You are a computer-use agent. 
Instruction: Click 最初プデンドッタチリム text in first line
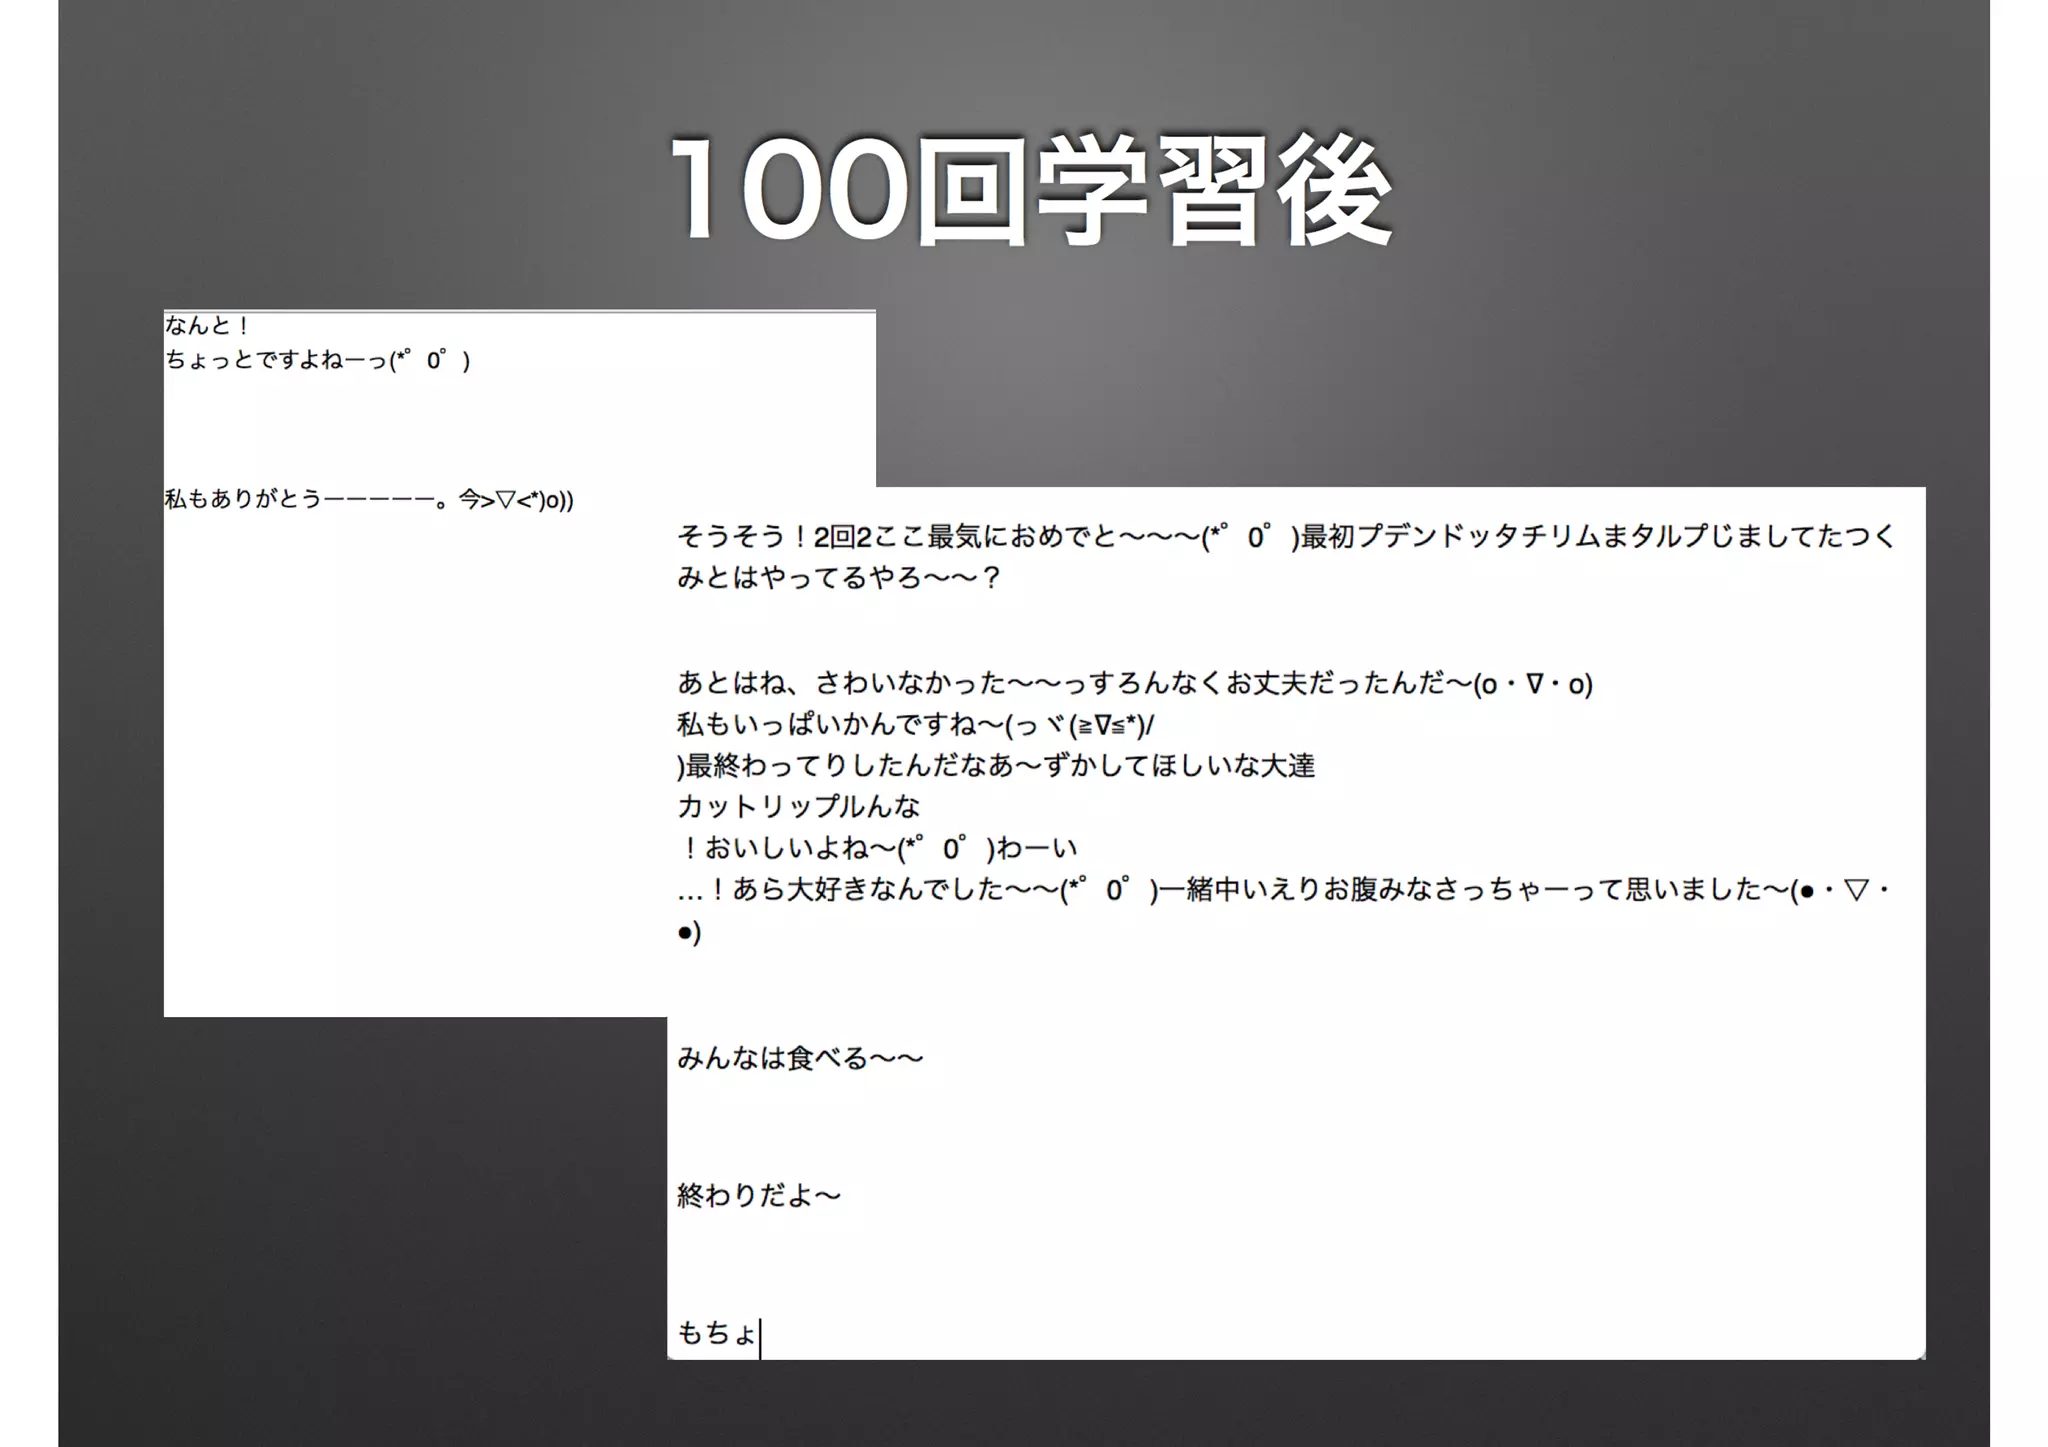point(1450,537)
